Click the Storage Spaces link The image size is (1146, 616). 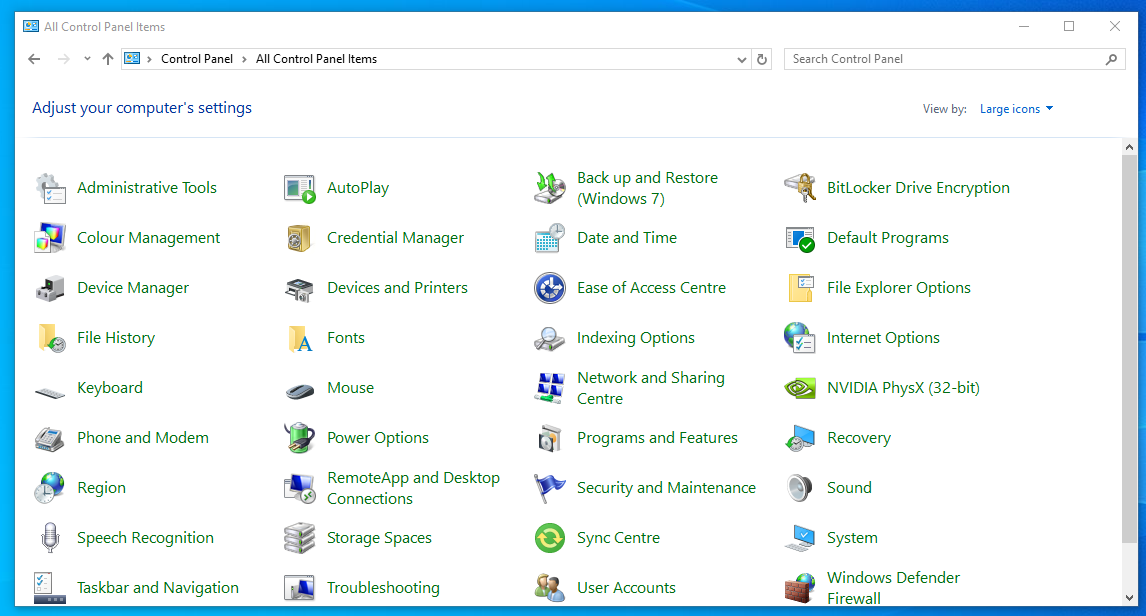pyautogui.click(x=379, y=539)
